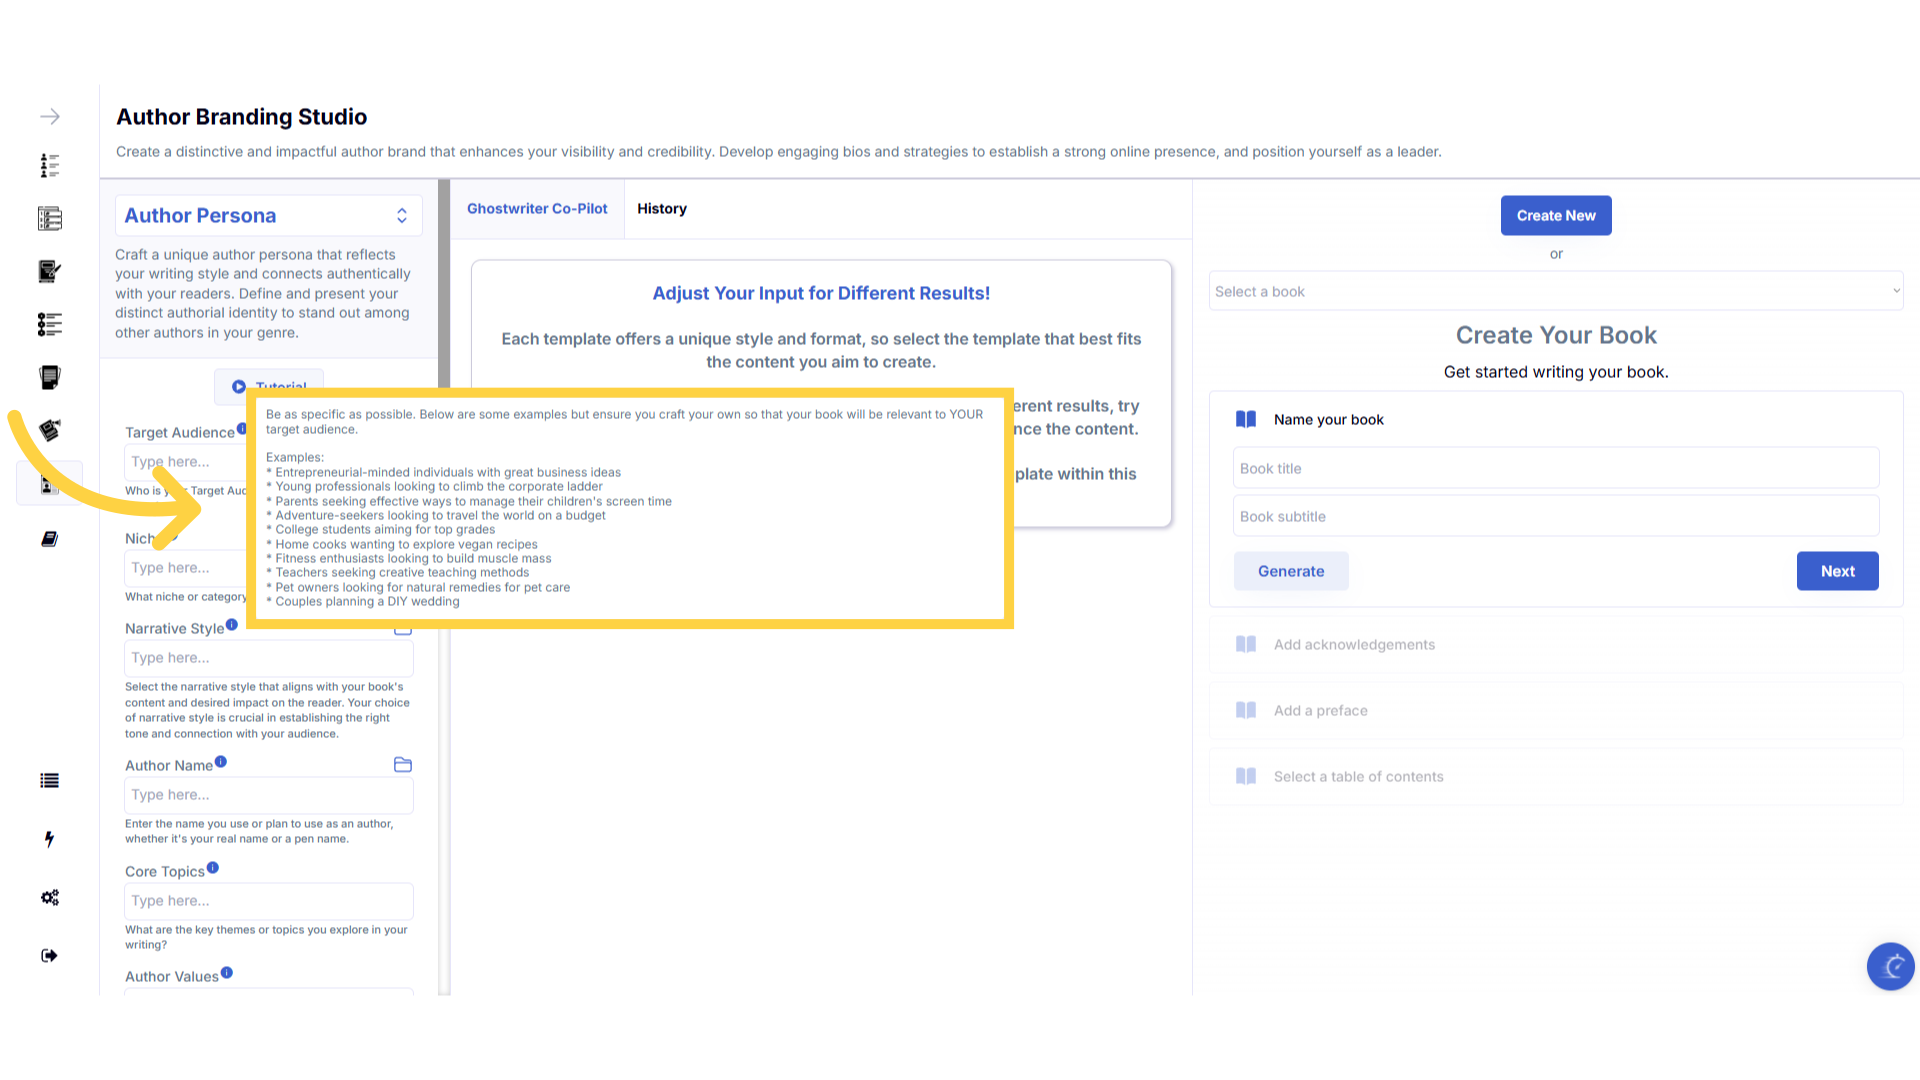Switch to the History tab
Screen dimensions: 1920x1080
click(661, 209)
